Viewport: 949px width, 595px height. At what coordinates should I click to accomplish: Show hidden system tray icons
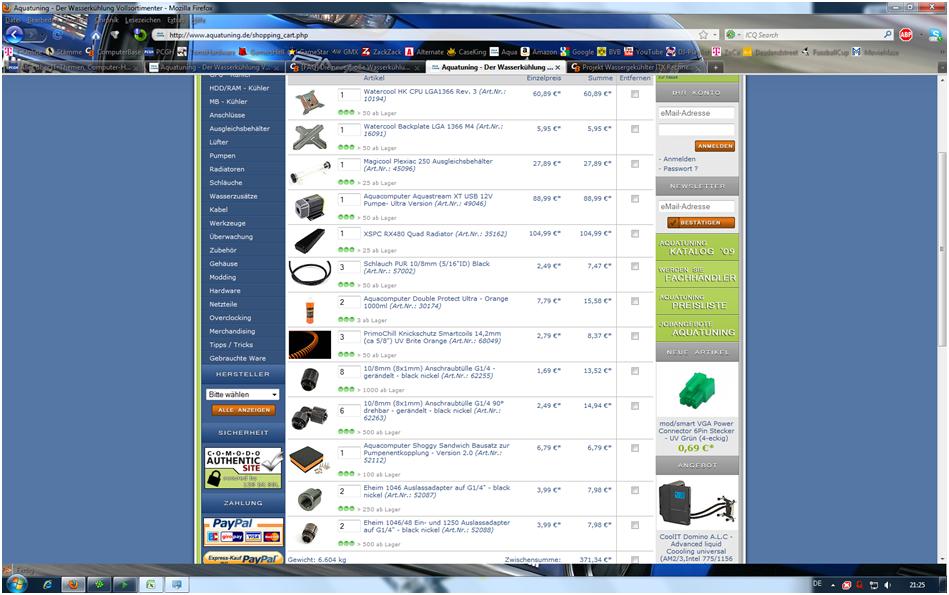tap(833, 585)
